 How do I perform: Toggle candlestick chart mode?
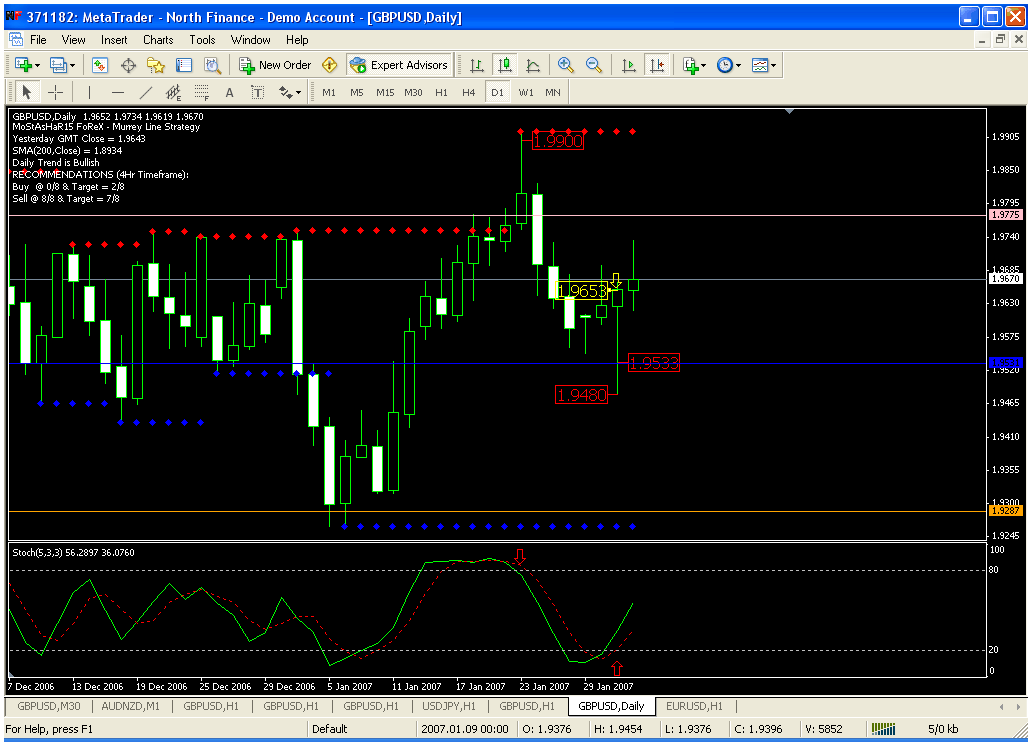[505, 65]
